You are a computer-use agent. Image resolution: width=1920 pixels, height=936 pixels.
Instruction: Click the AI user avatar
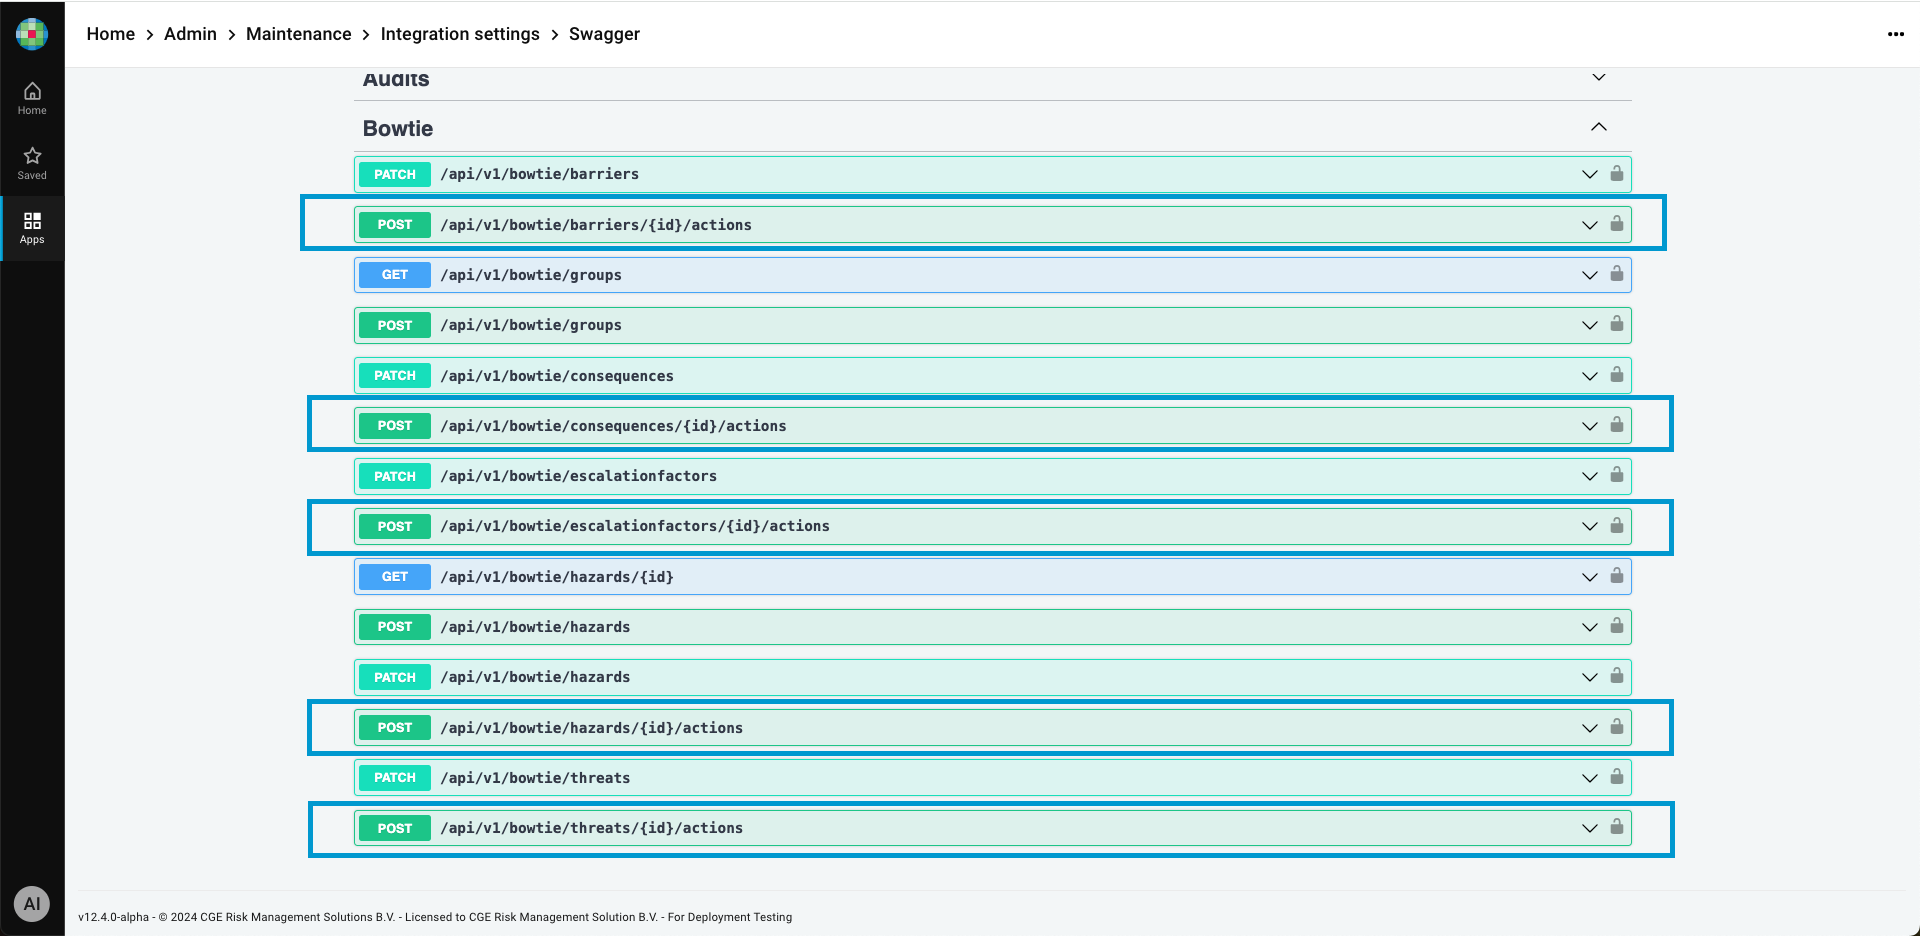point(32,904)
